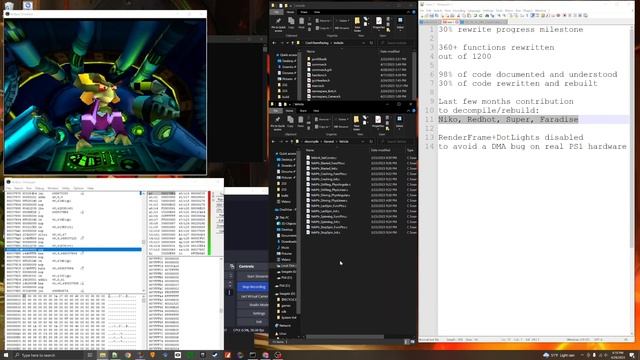Viewport: 640px width, 360px height.
Task: Click the Print icon in Notepad++ toolbar
Action: (x=452, y=16)
